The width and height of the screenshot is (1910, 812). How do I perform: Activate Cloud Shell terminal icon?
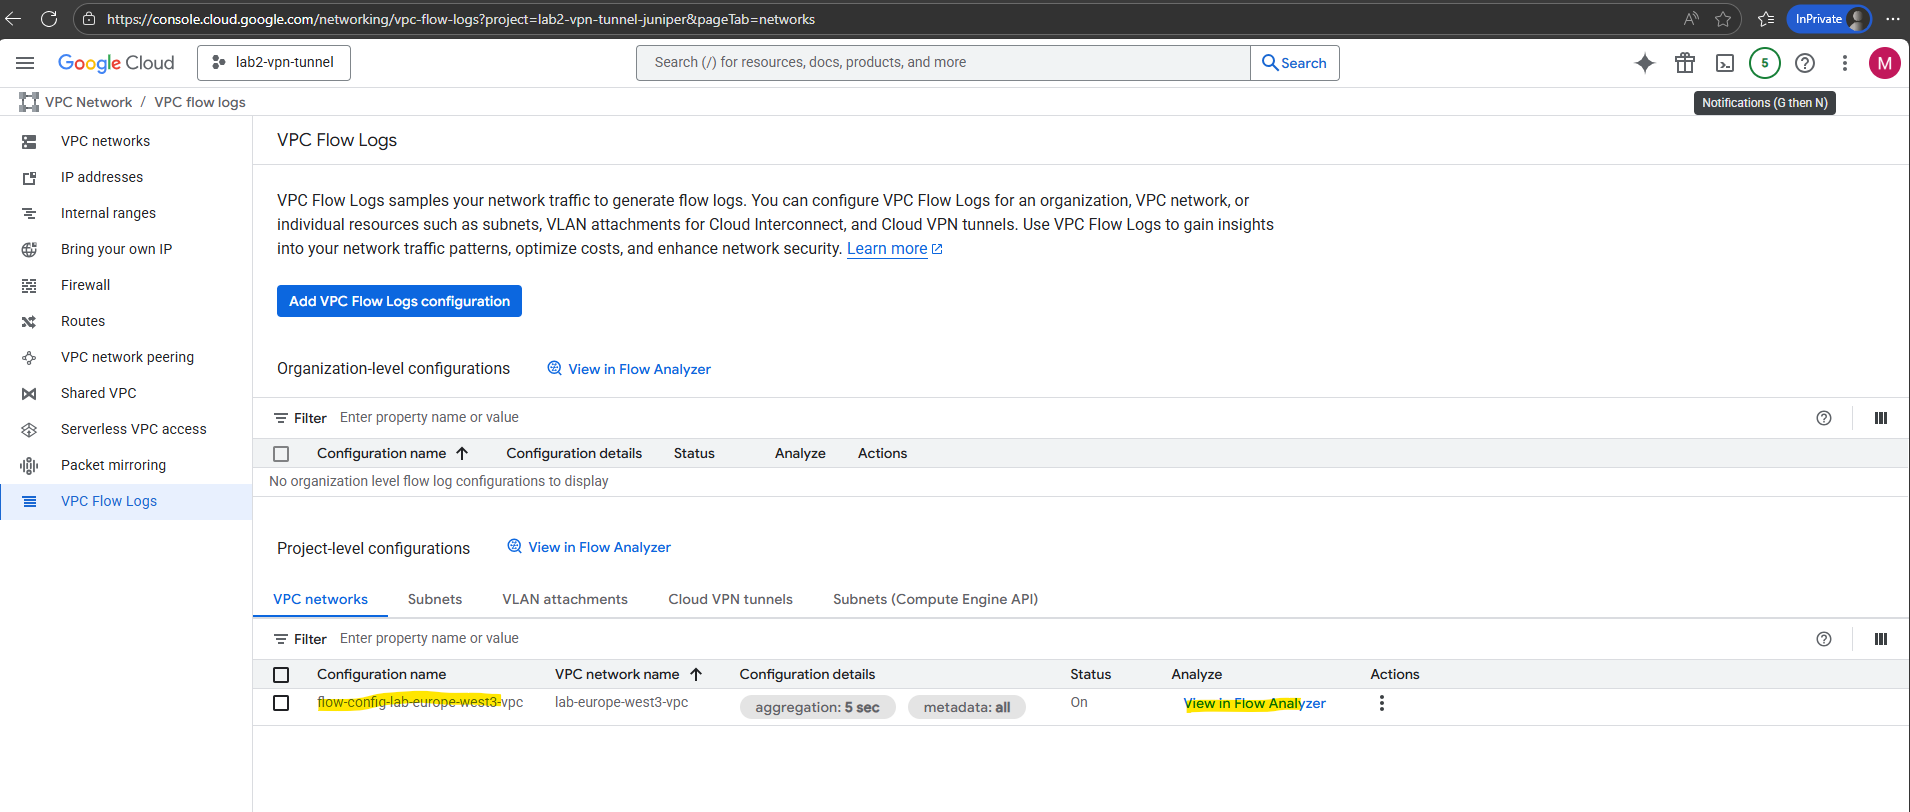1725,63
